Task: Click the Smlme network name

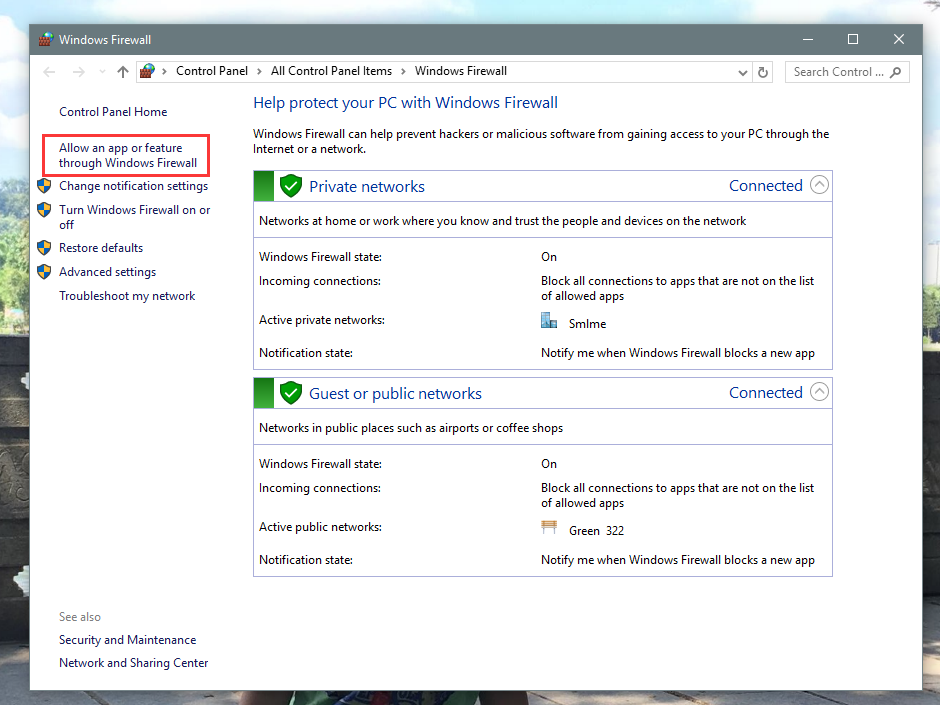Action: point(588,324)
